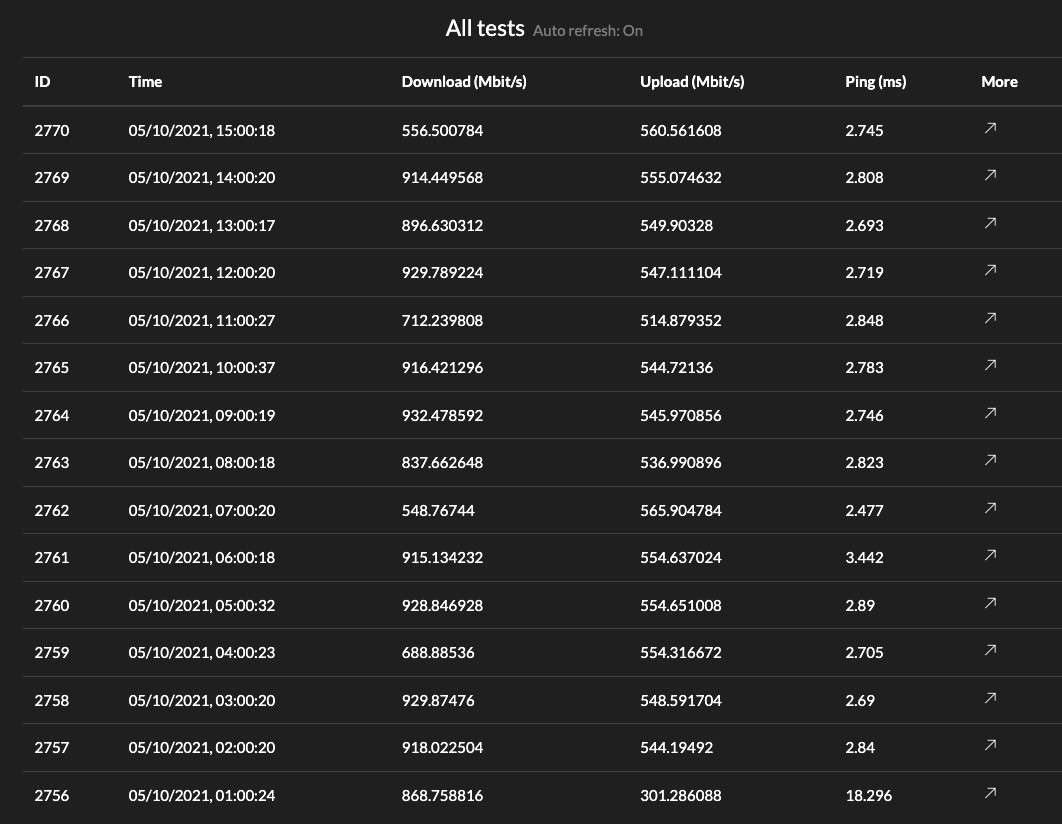Open more details arrow for test 2763
This screenshot has height=824, width=1062.
pyautogui.click(x=990, y=460)
